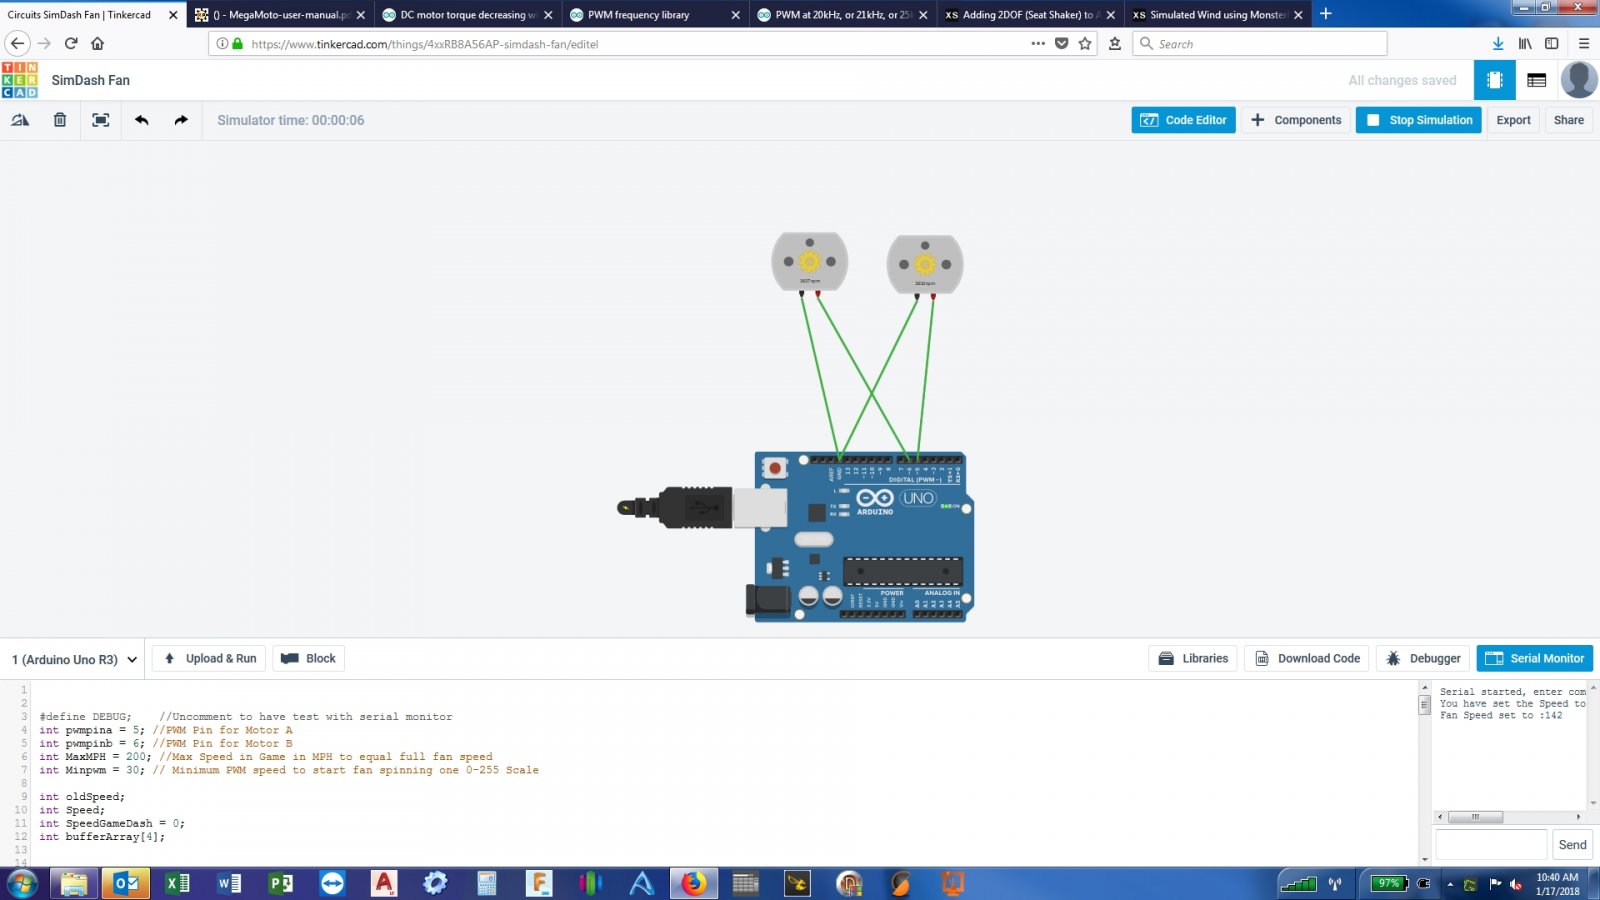Open the Code Editor panel

click(1183, 120)
